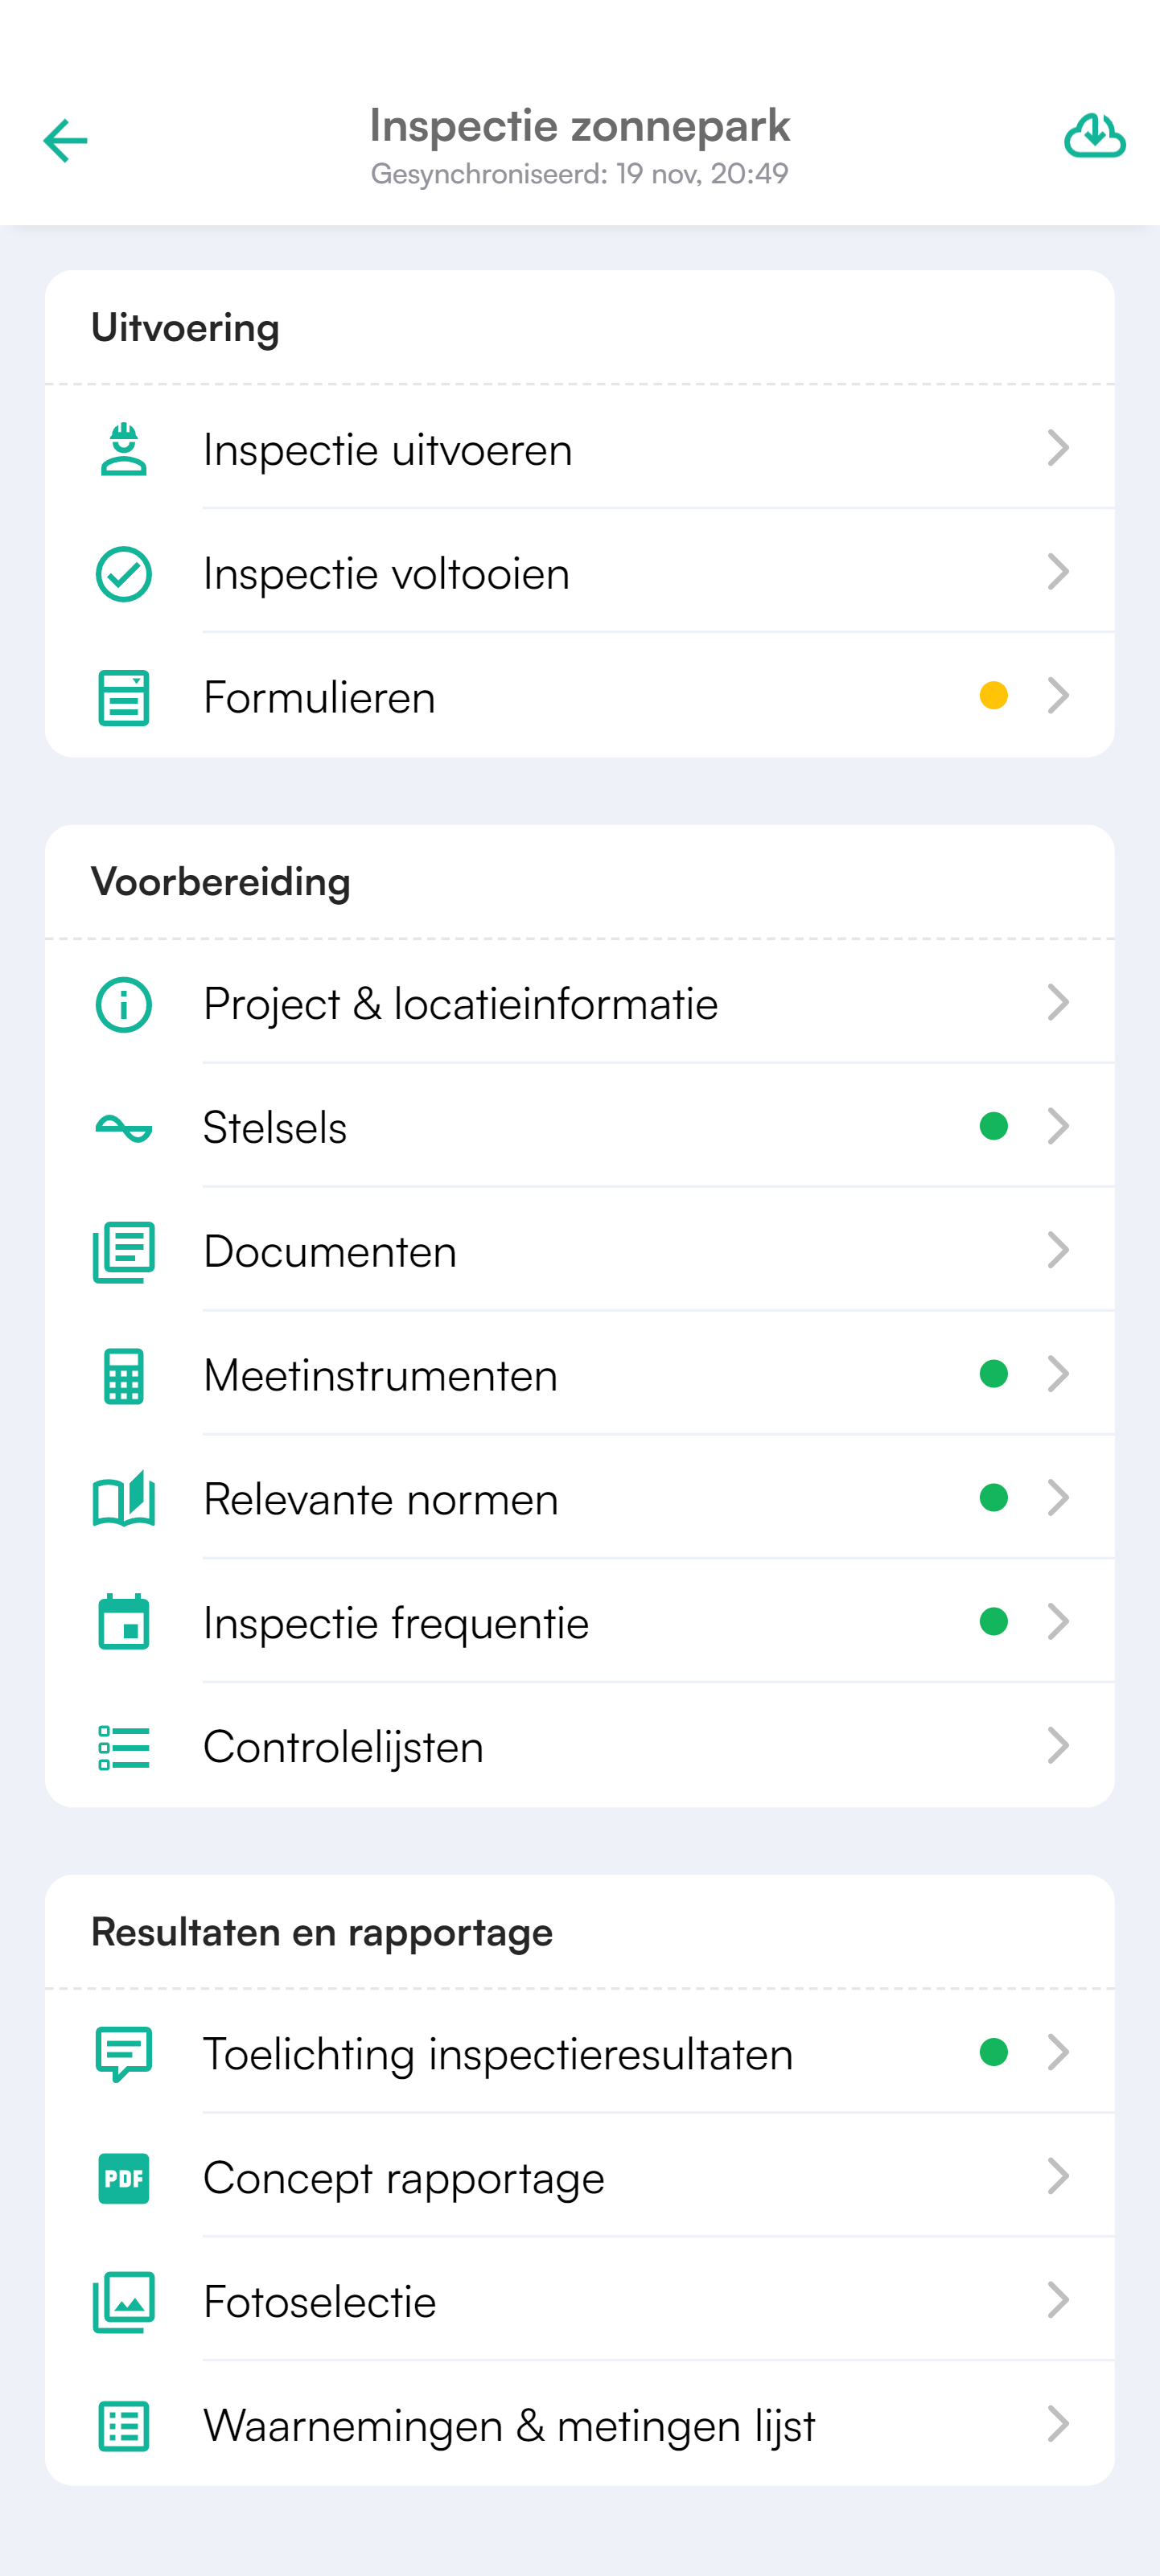Screen dimensions: 1160x2576
Task: Tap the info circle icon
Action: click(124, 1004)
